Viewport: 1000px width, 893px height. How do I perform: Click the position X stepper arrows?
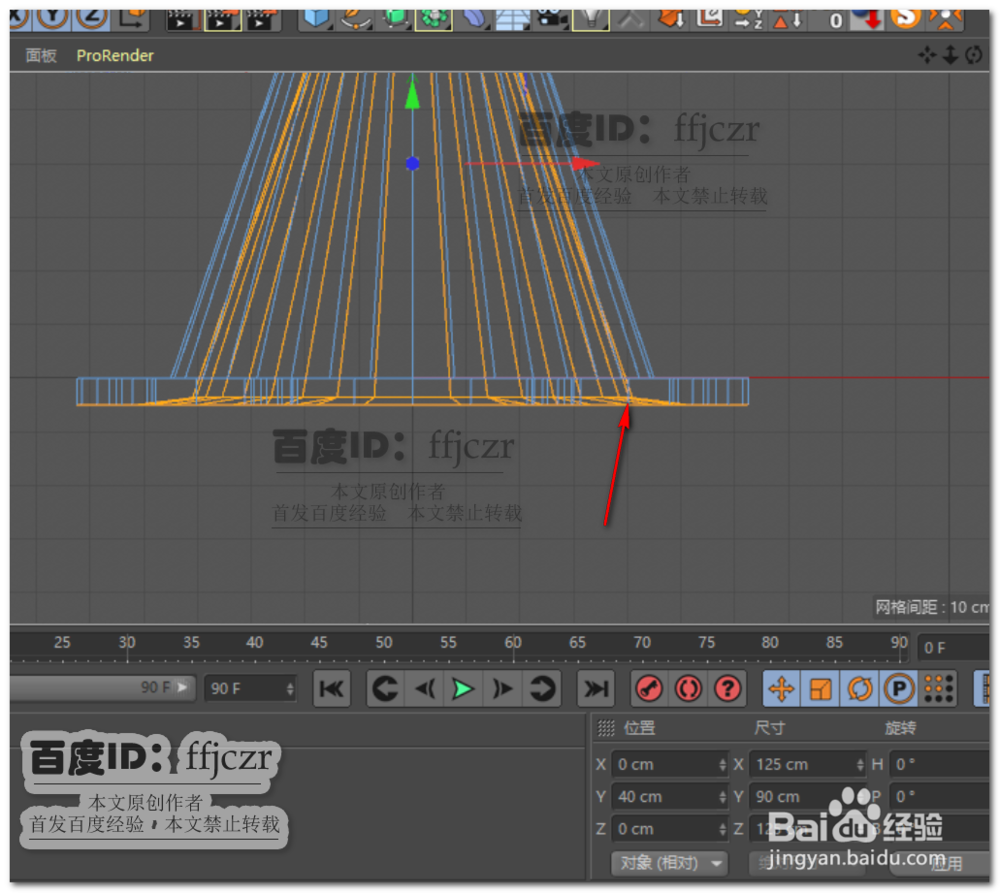coord(723,764)
